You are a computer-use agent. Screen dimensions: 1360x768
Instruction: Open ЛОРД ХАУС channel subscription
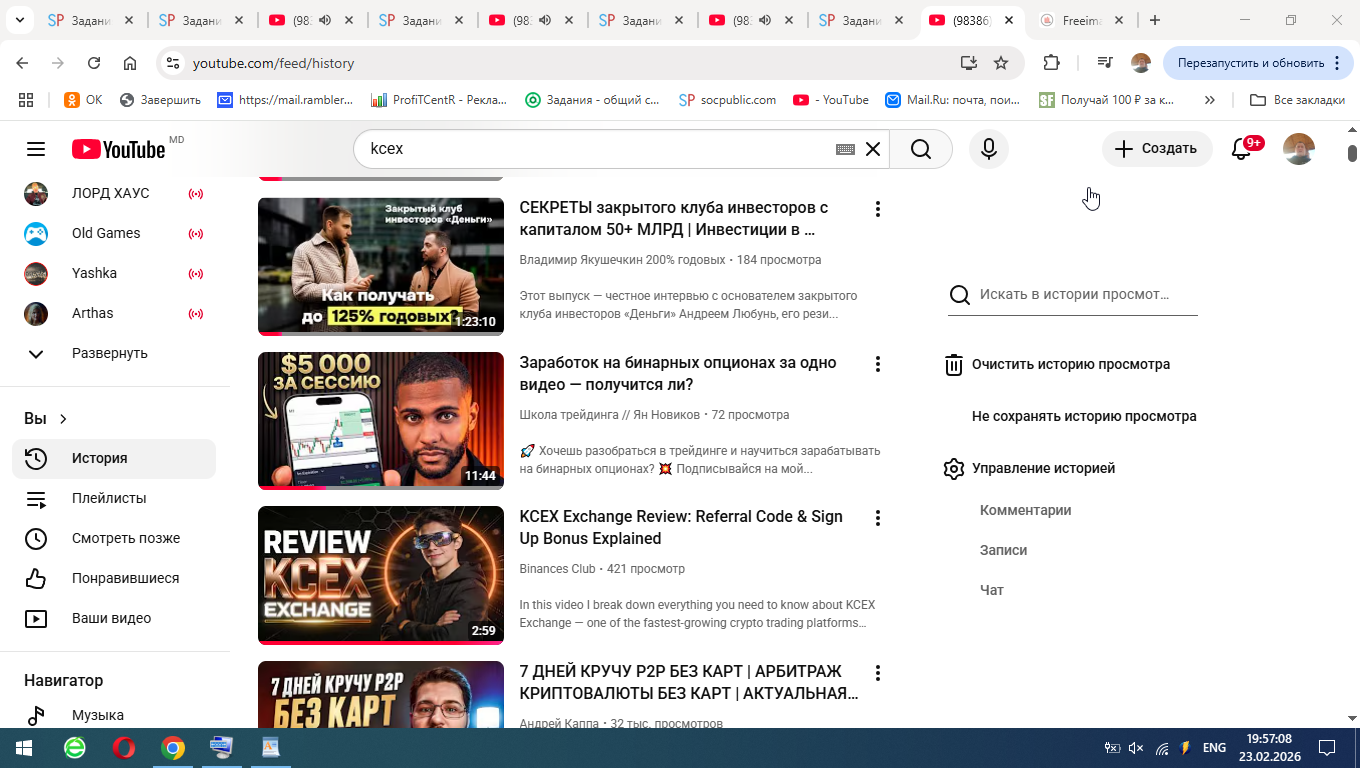pyautogui.click(x=115, y=193)
